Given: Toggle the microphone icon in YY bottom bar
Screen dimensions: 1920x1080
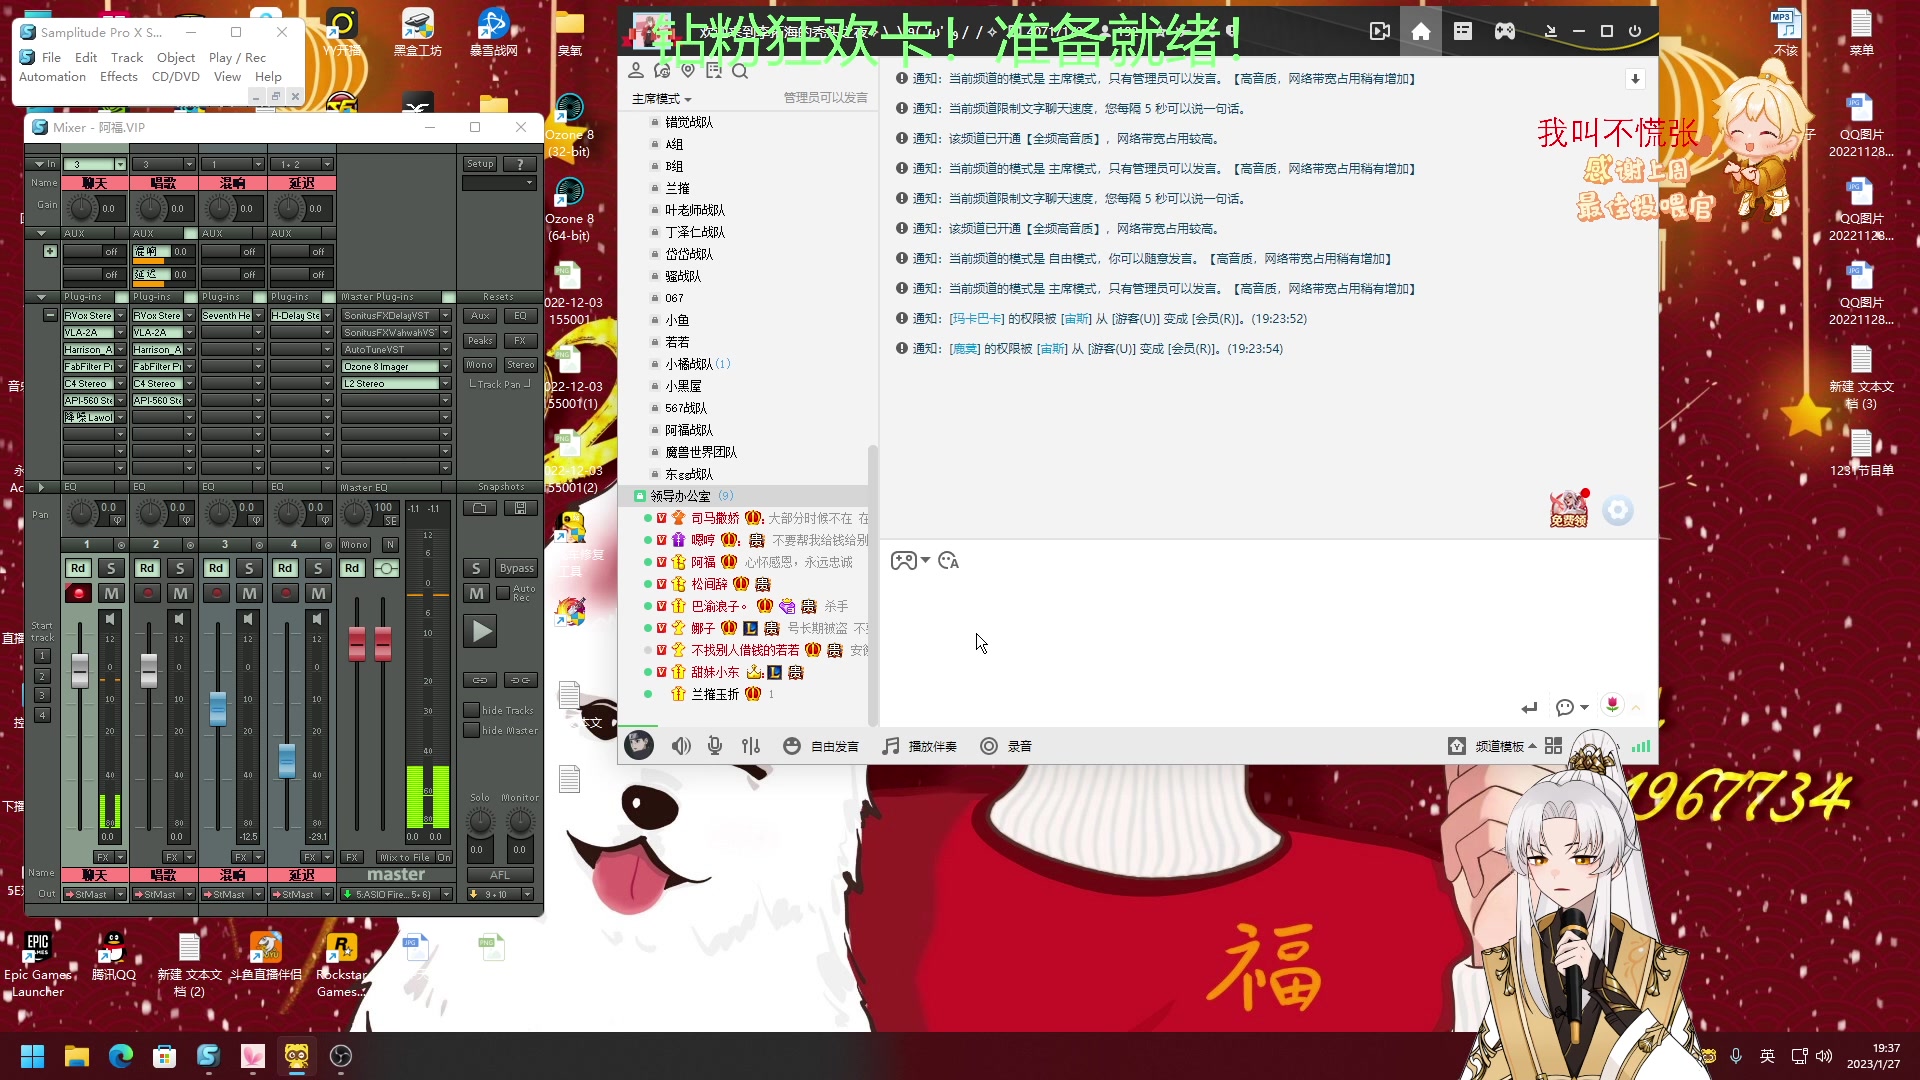Looking at the screenshot, I should coord(715,746).
